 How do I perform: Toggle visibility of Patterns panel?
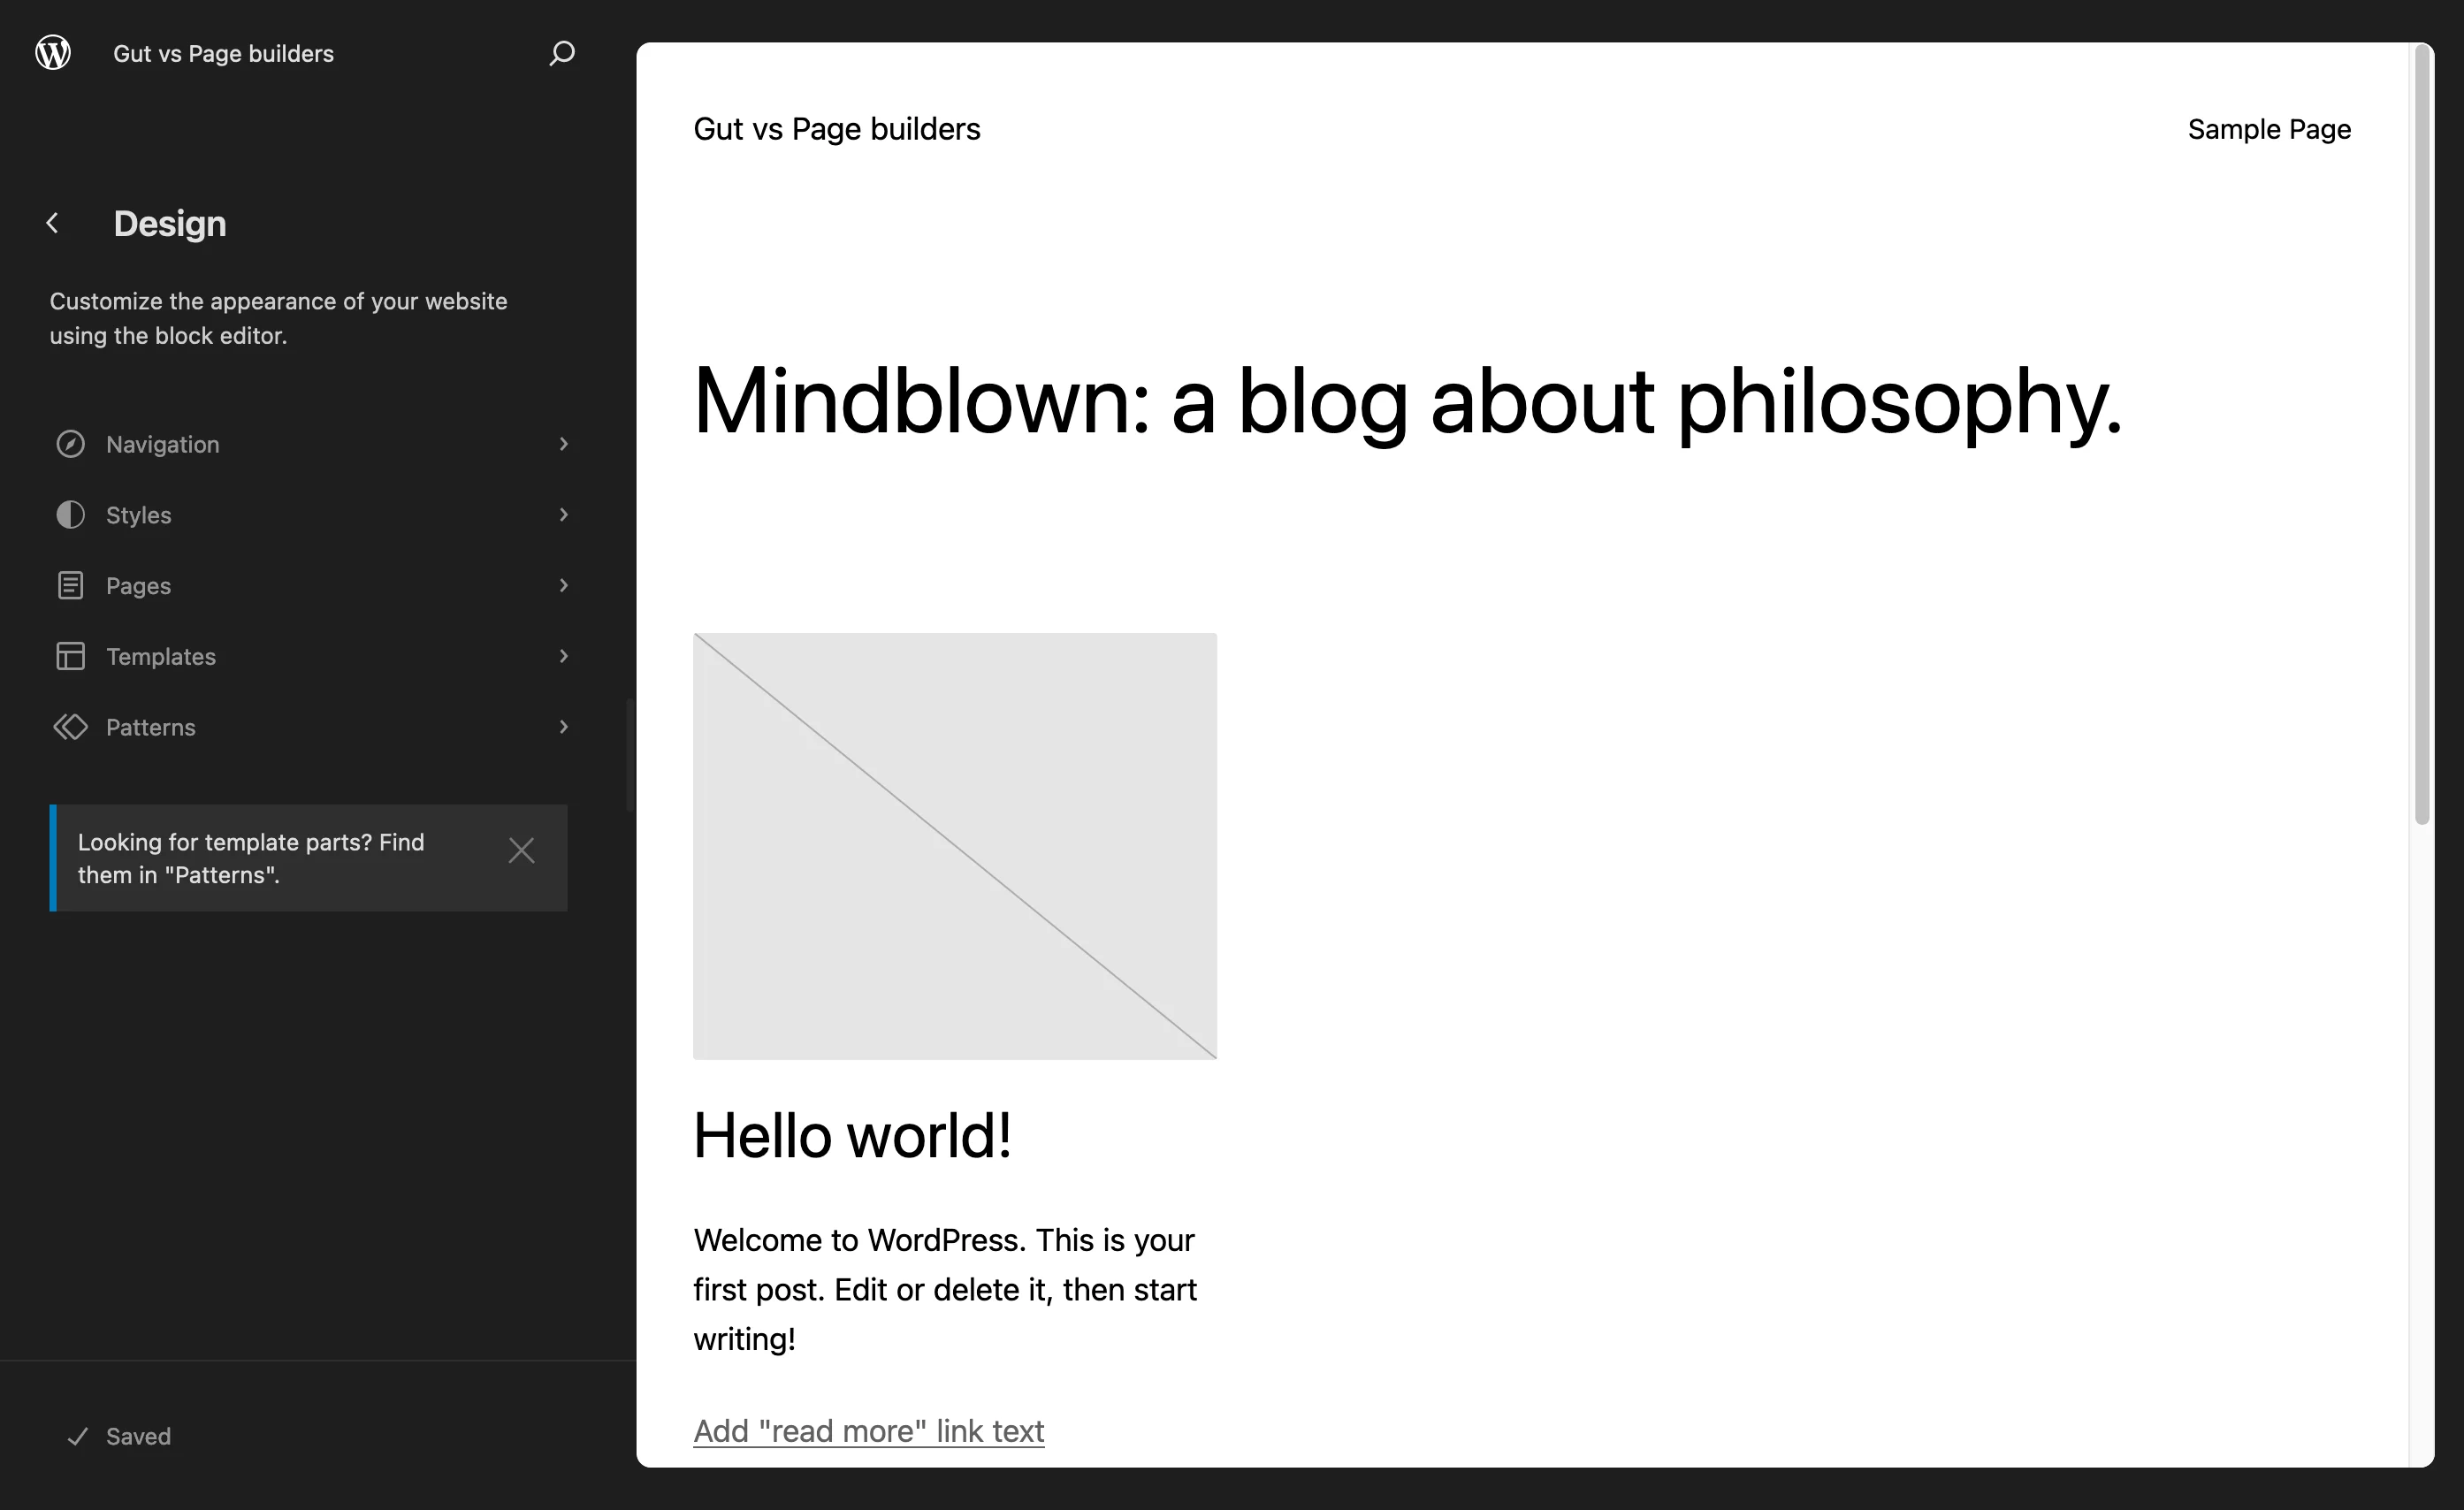563,727
